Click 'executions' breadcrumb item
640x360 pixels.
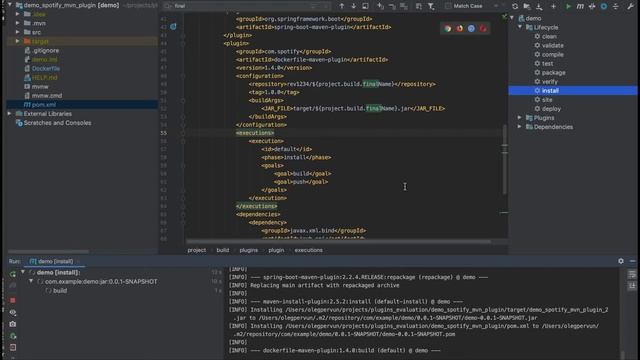pos(309,250)
